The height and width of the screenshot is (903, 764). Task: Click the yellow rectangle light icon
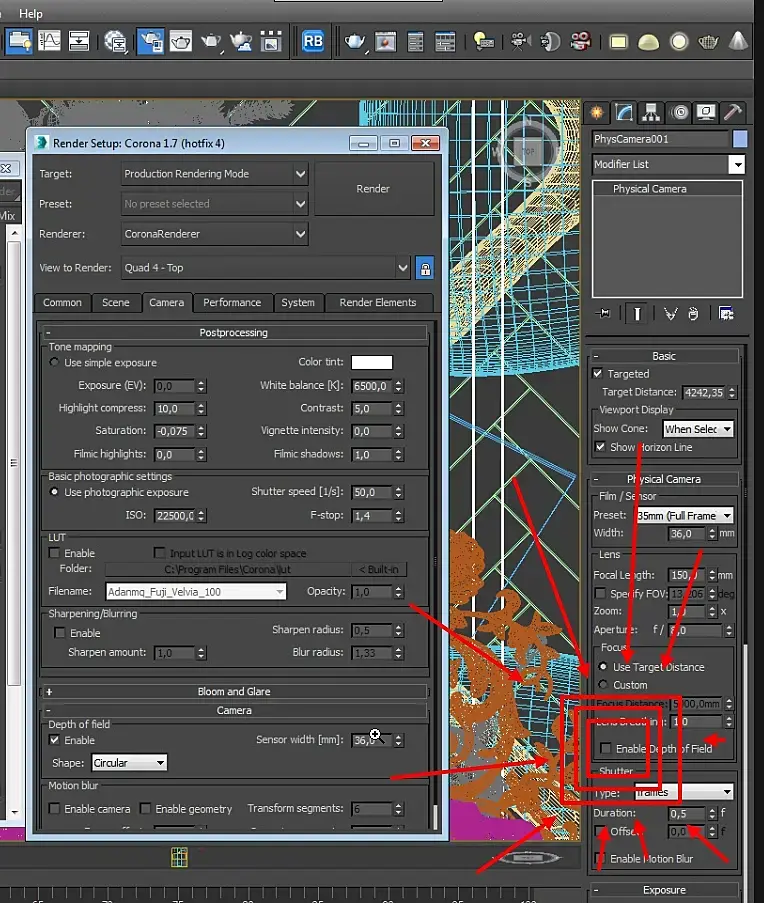618,41
